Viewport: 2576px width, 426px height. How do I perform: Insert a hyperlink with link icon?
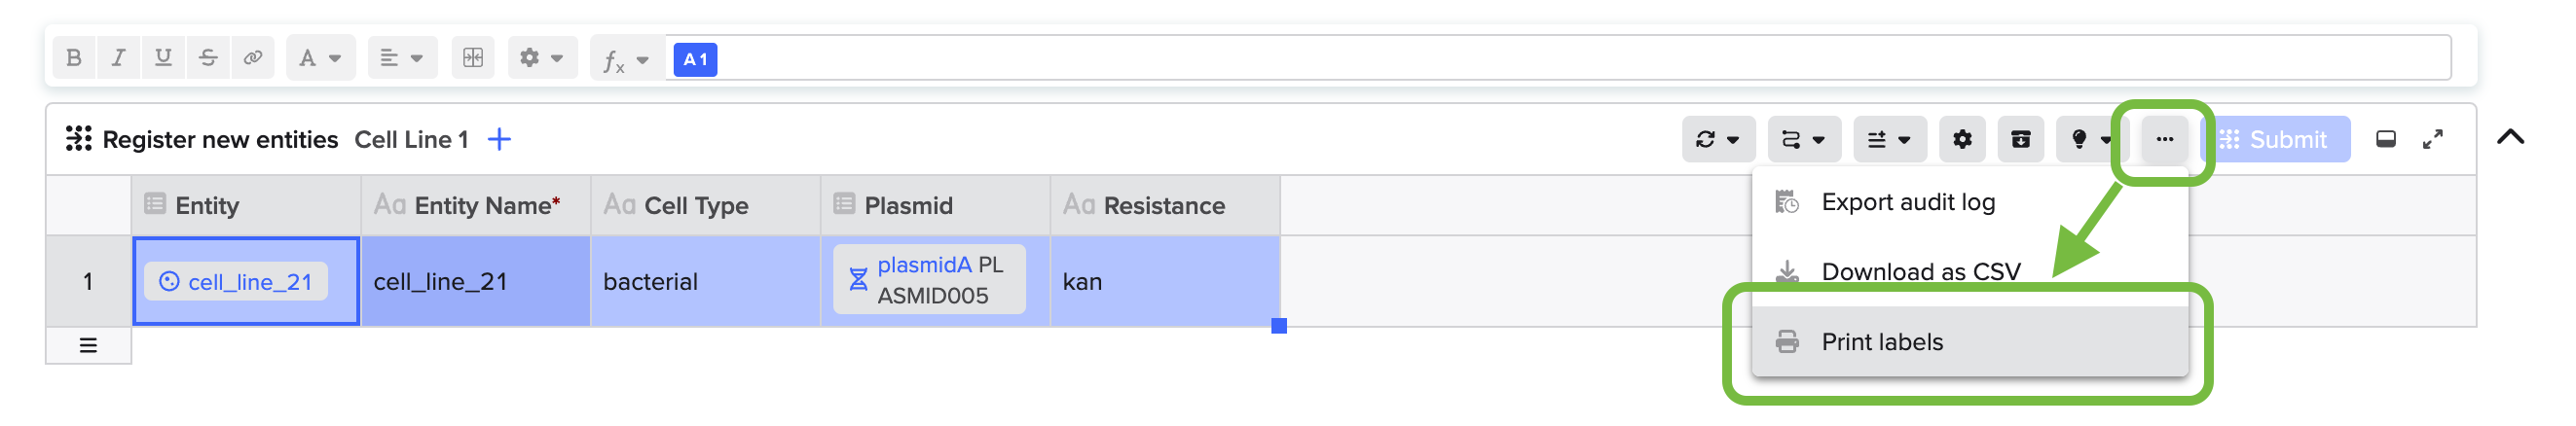[x=253, y=58]
